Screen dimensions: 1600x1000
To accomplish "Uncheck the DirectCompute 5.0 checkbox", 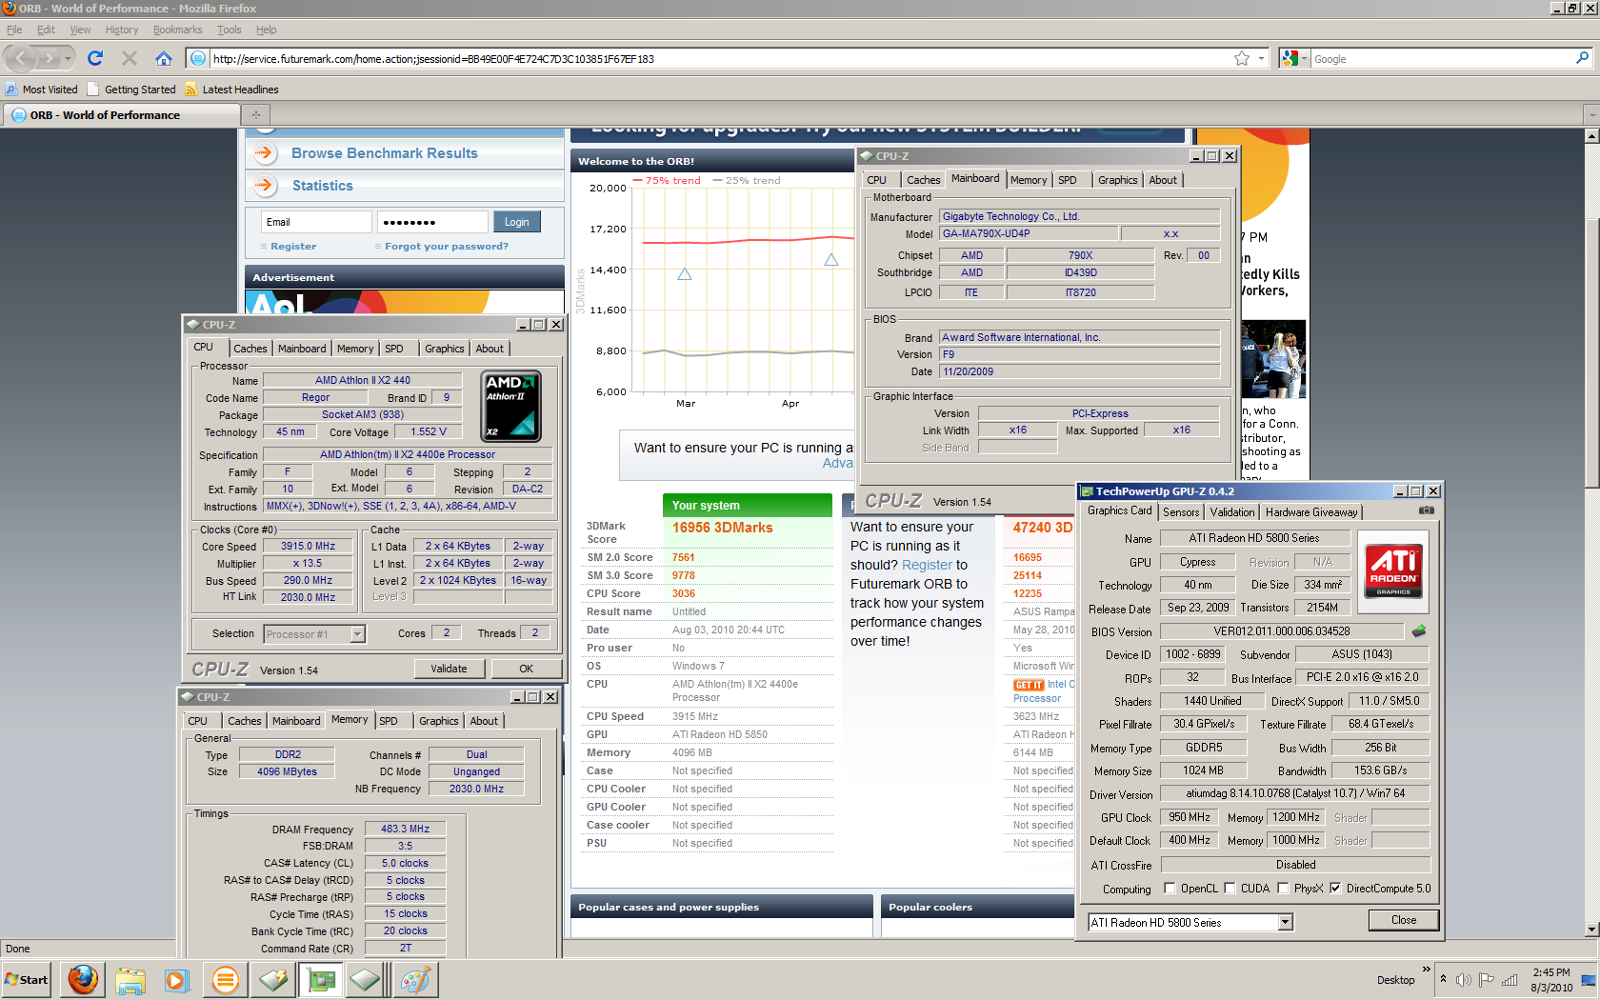I will (x=1335, y=888).
